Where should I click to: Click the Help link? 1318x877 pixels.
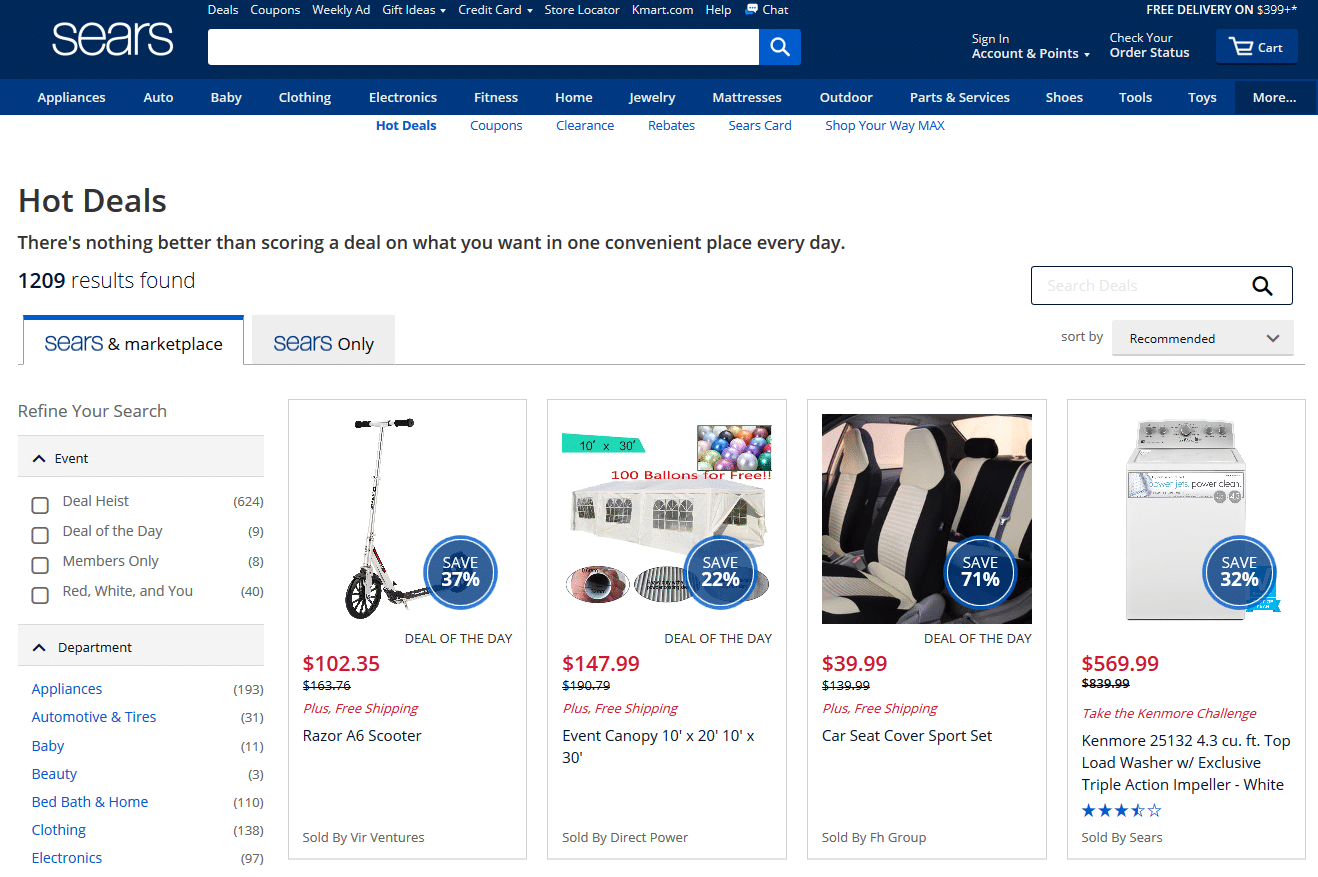tap(718, 10)
